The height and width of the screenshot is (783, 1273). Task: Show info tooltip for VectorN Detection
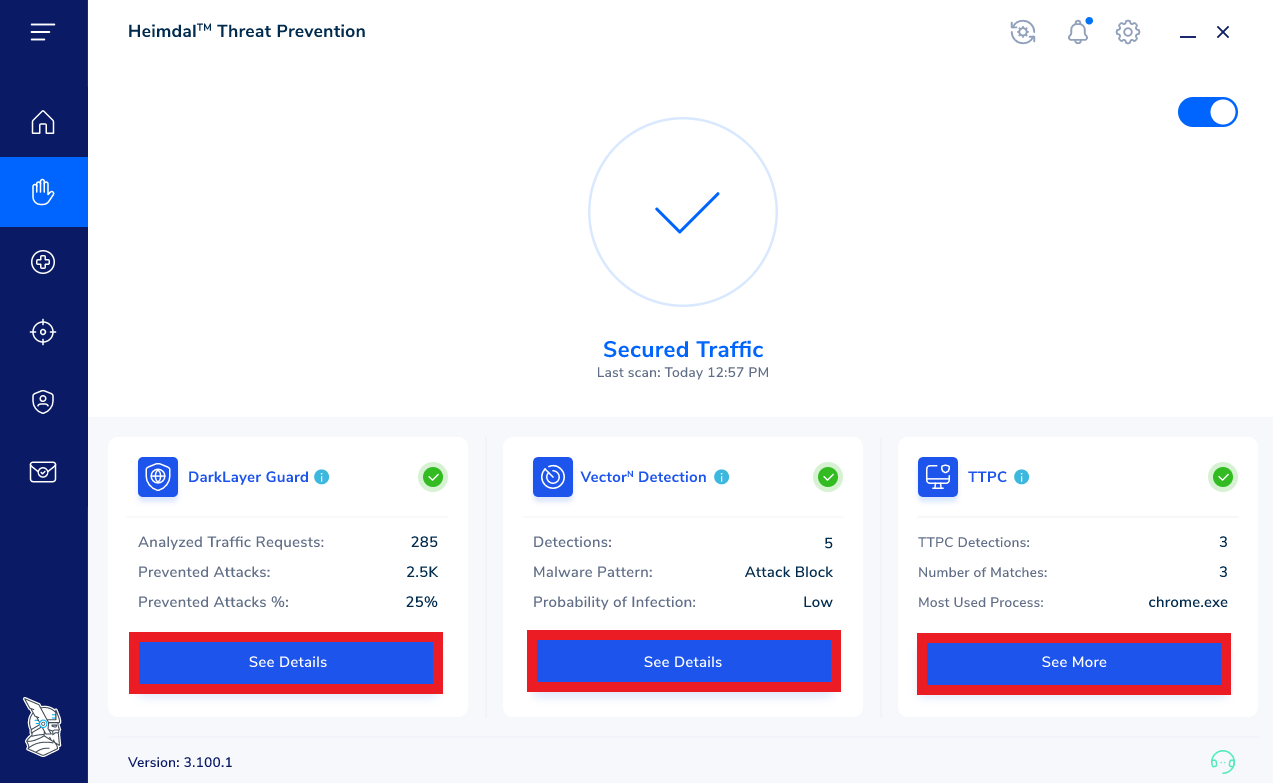(722, 477)
